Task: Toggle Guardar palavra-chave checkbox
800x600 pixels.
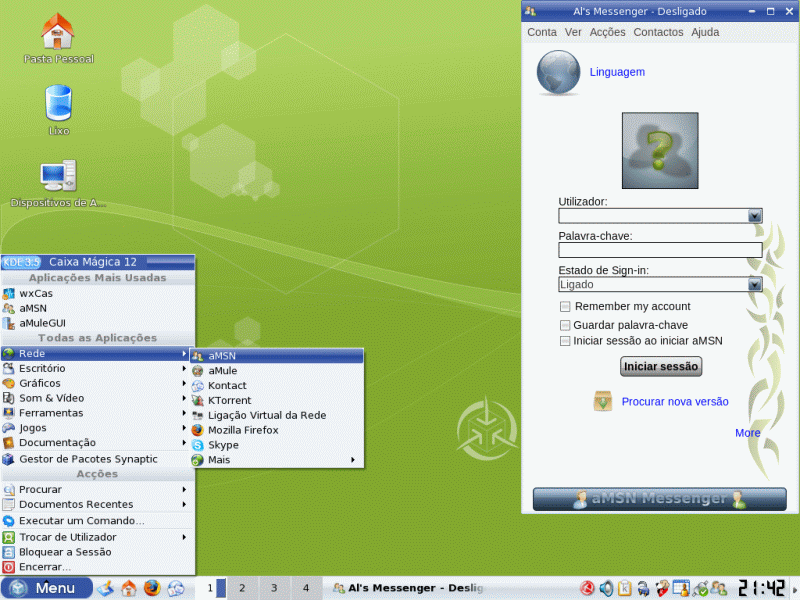Action: [565, 325]
